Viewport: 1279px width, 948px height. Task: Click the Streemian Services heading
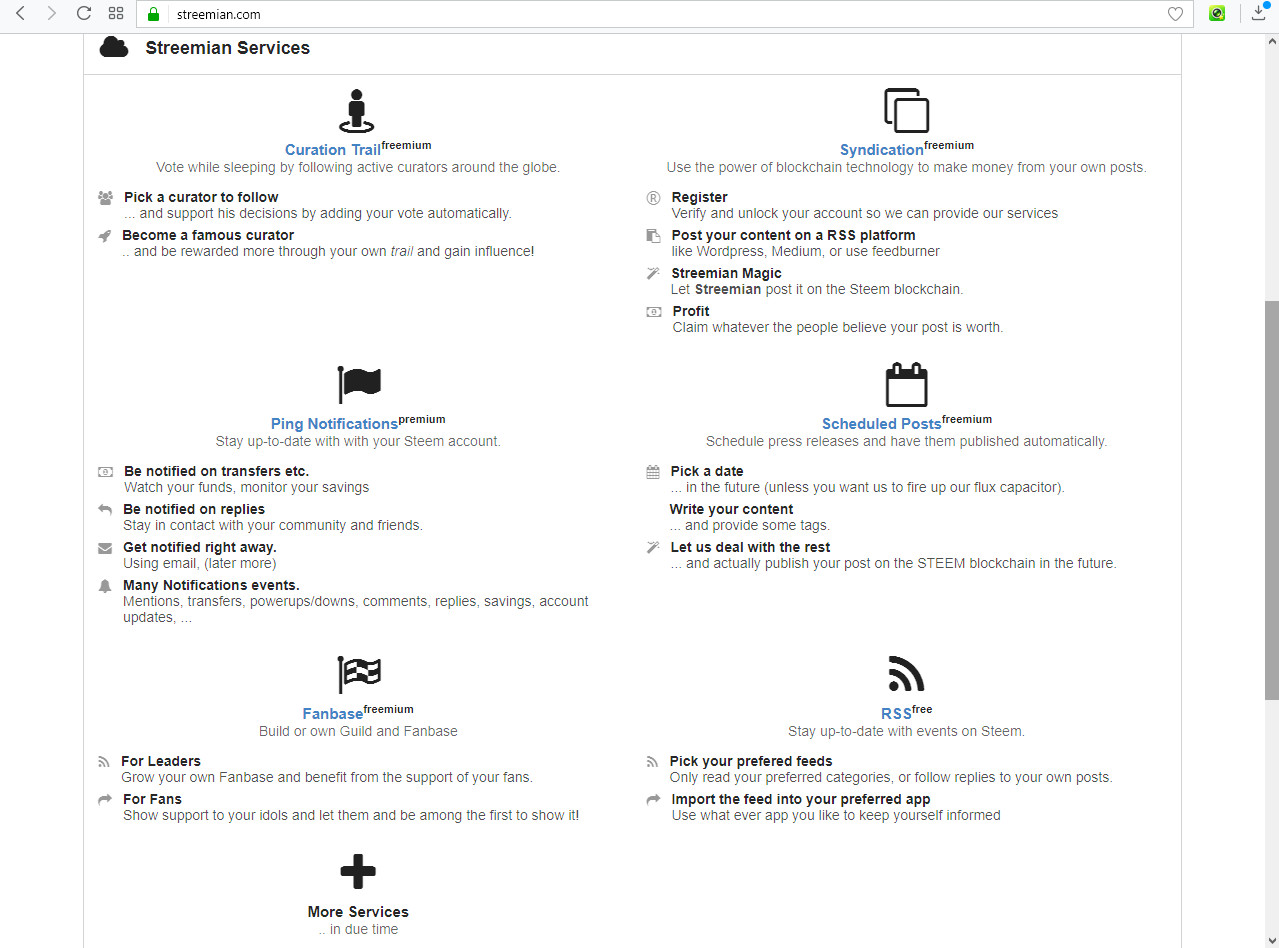(228, 48)
